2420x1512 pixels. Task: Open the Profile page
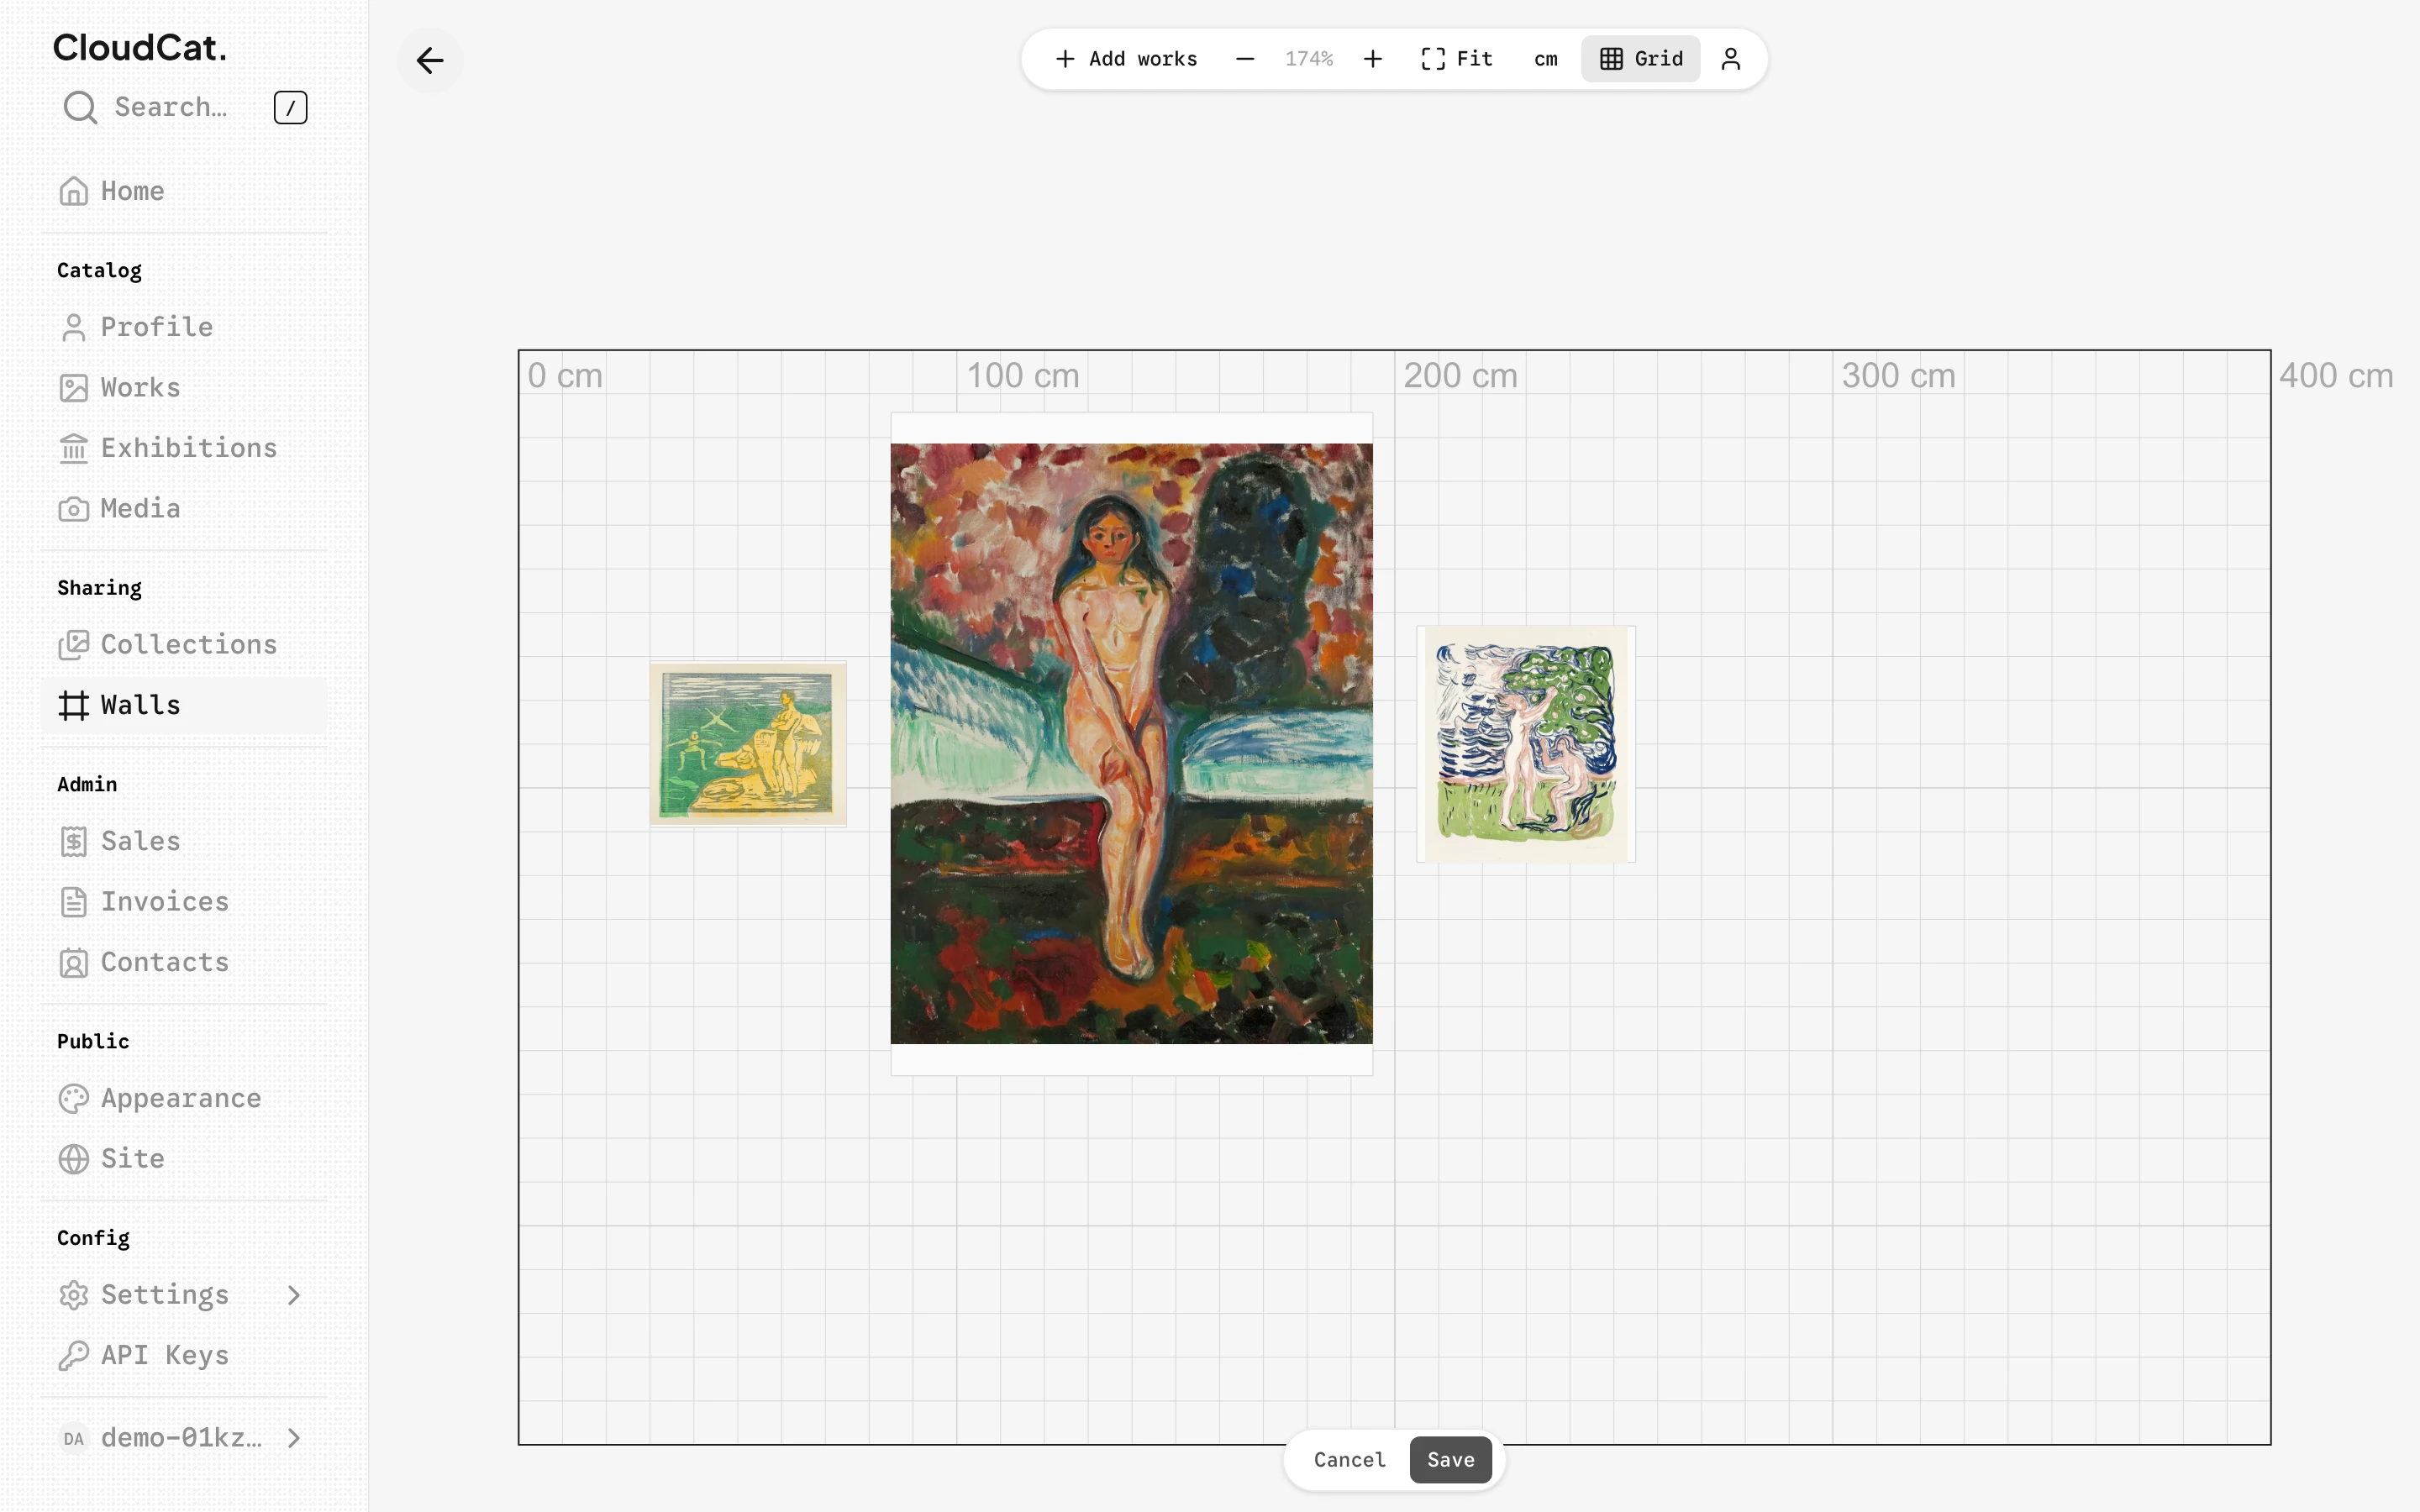click(184, 327)
